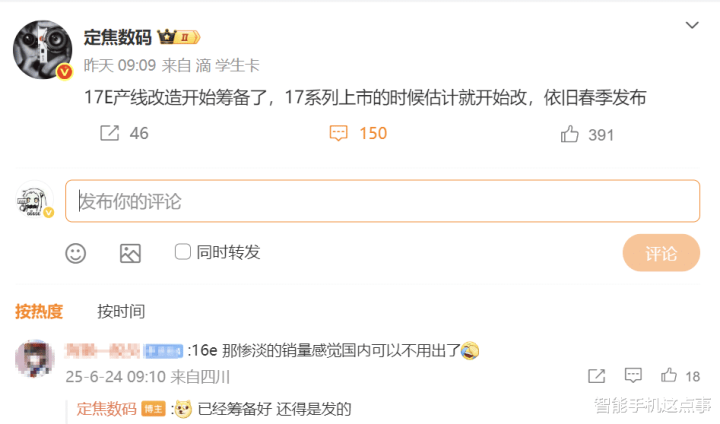Reply to the 16e comment via bubble icon

[633, 375]
